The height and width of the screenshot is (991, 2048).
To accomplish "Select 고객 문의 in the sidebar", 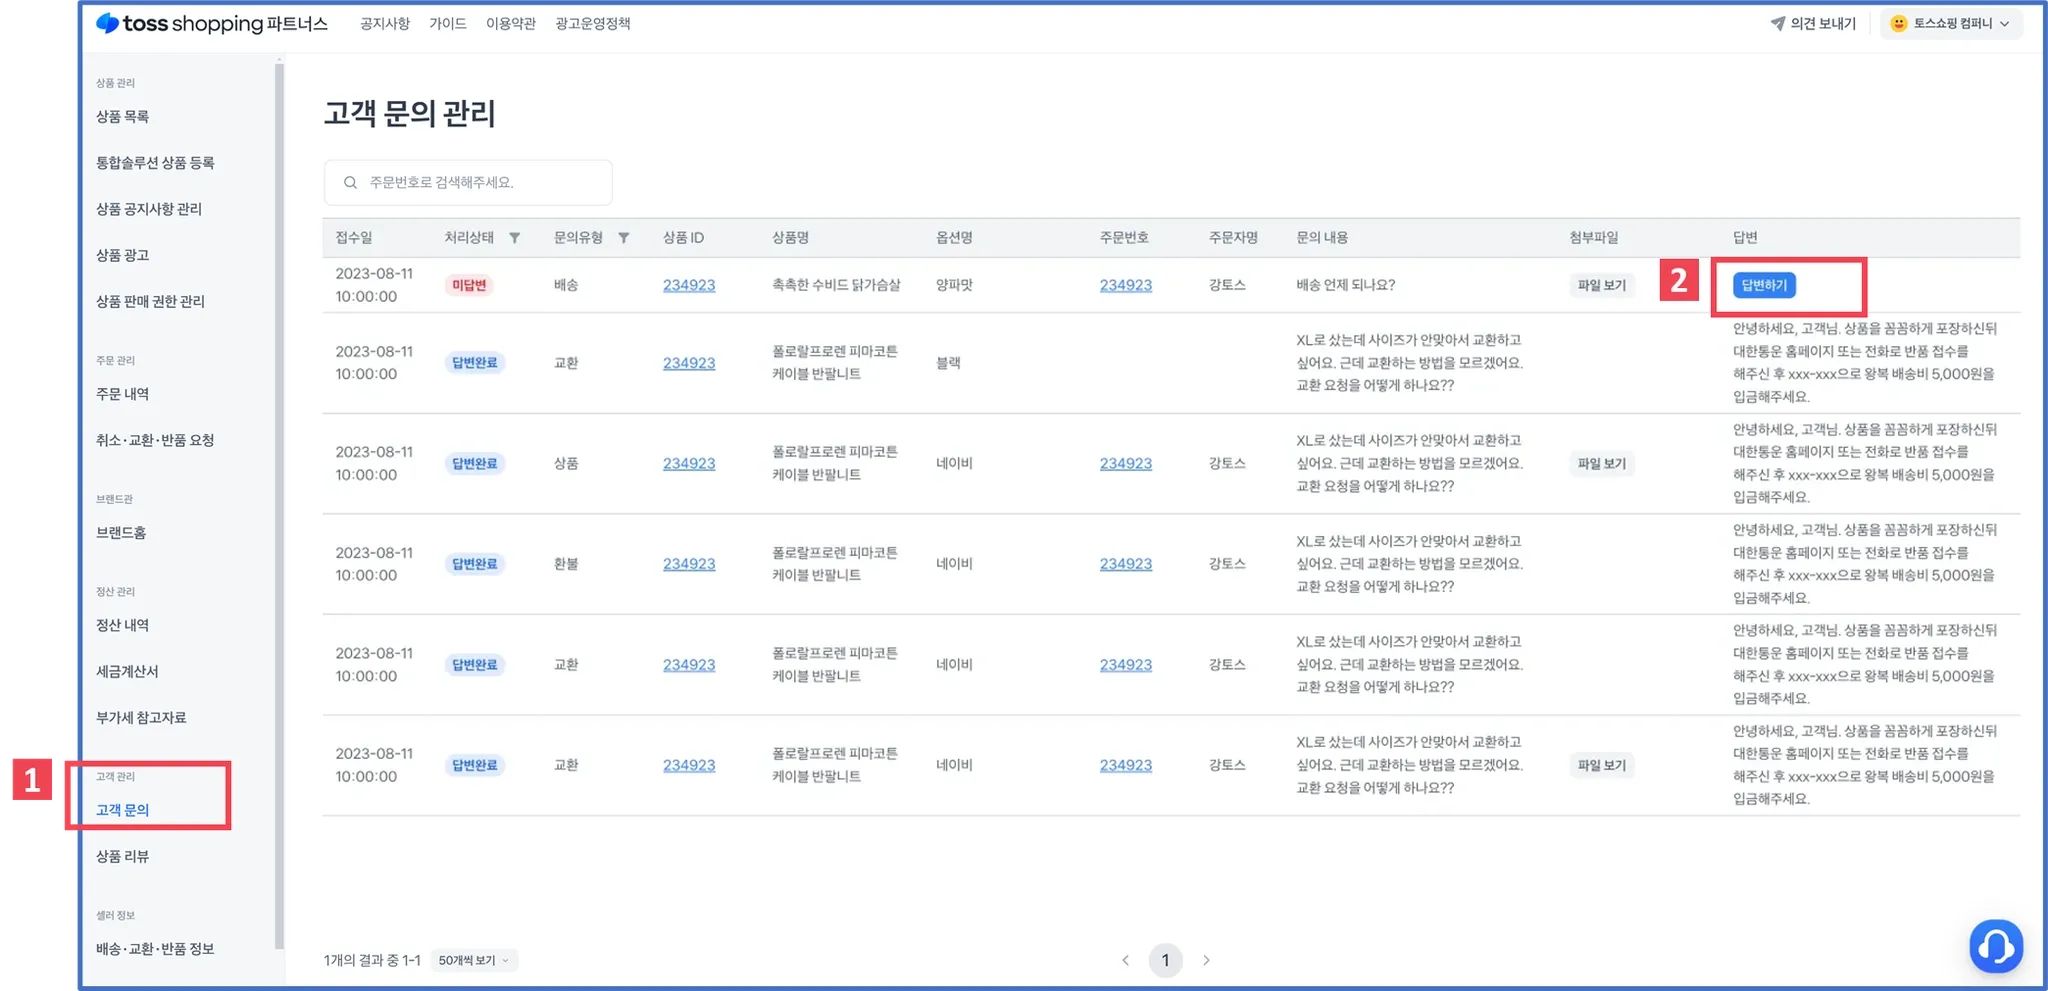I will point(123,810).
